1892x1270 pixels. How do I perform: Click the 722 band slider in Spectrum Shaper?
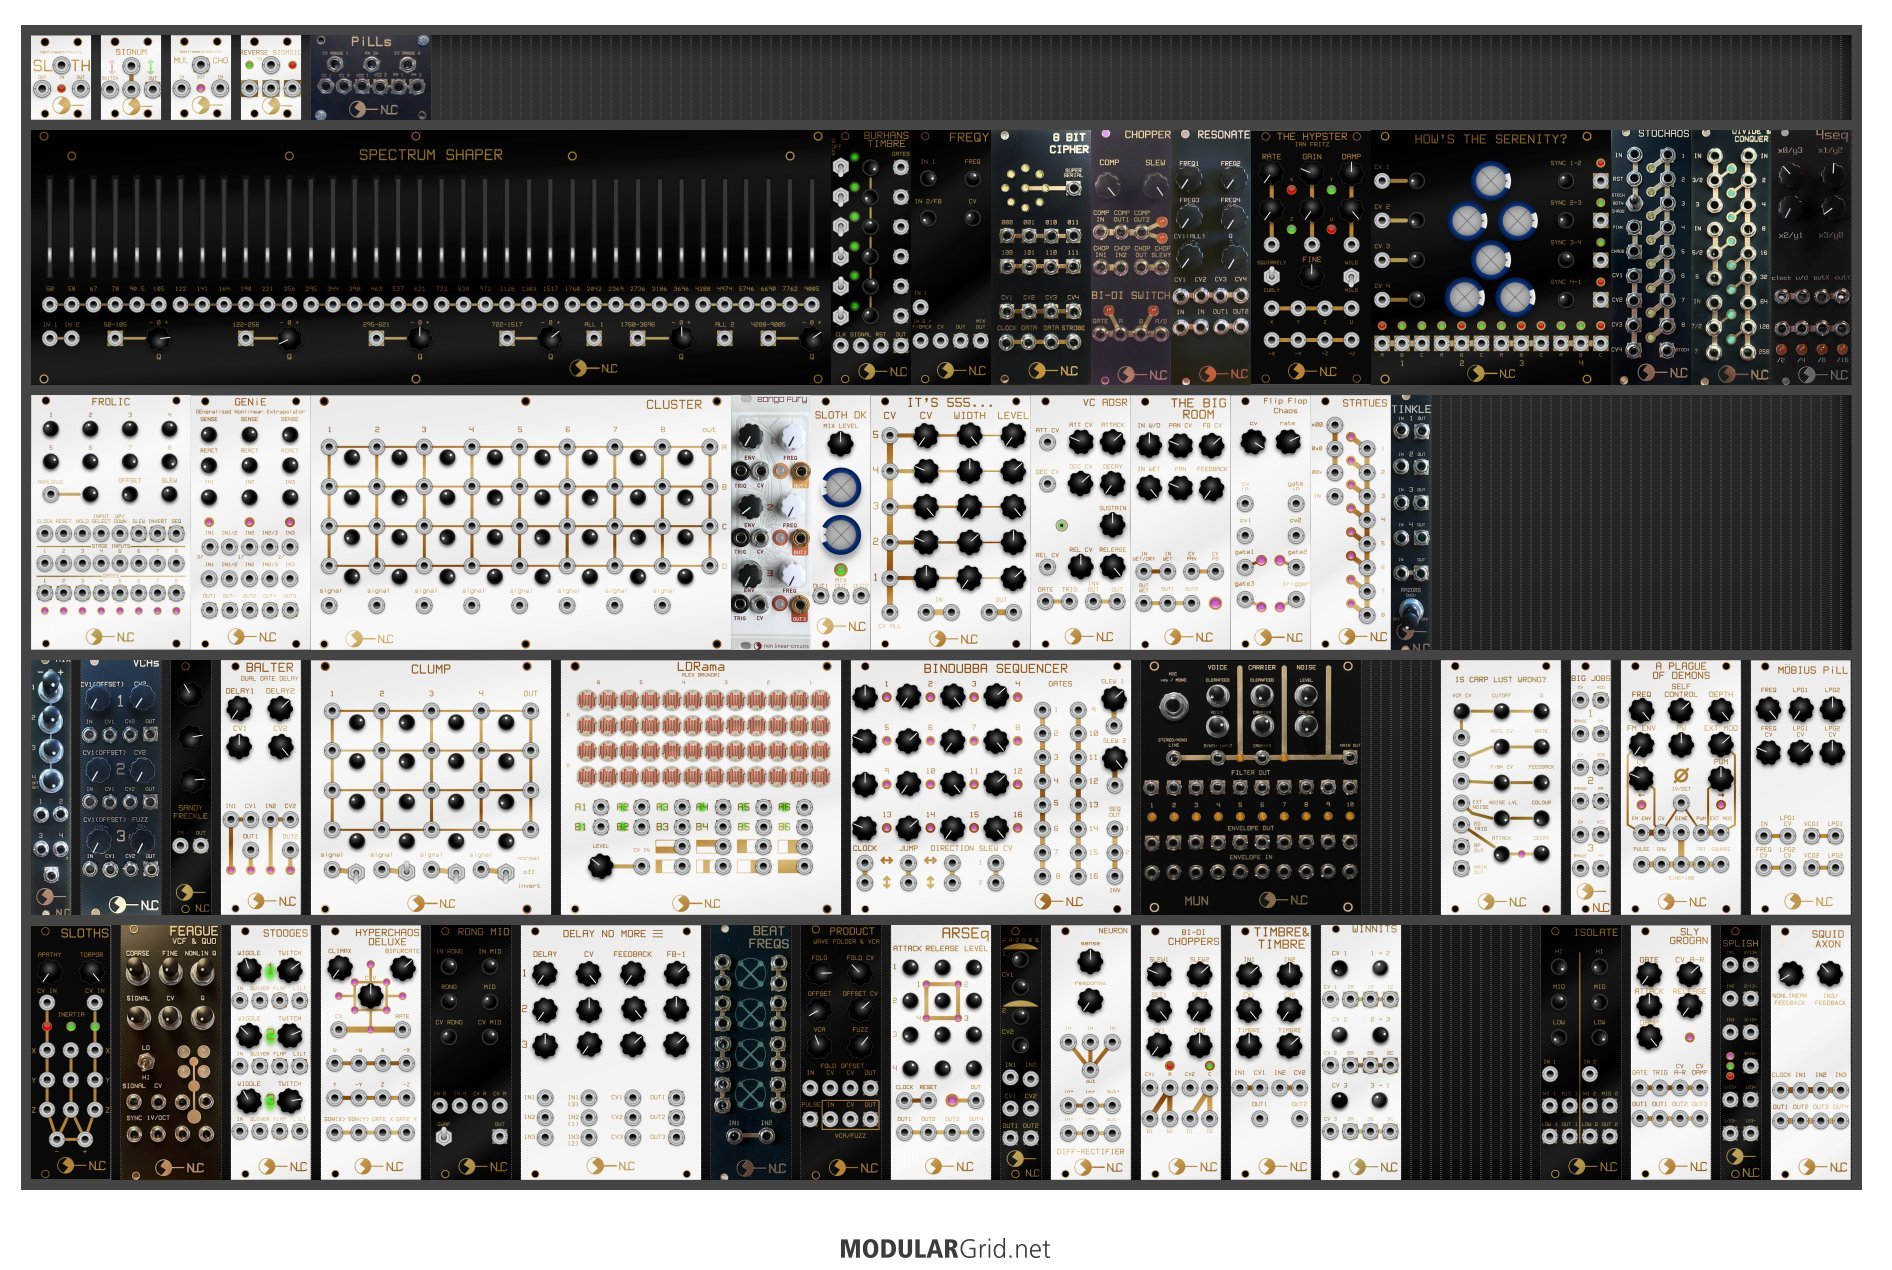tap(441, 227)
